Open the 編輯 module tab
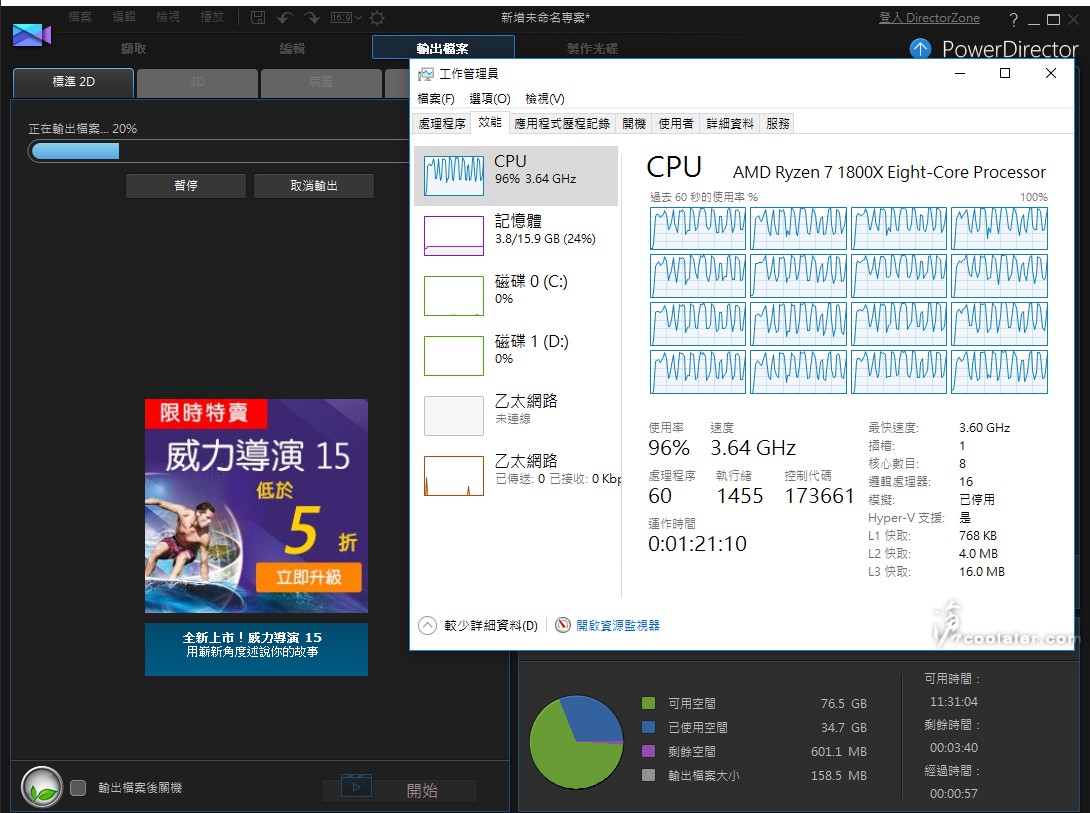1090x813 pixels. [292, 48]
